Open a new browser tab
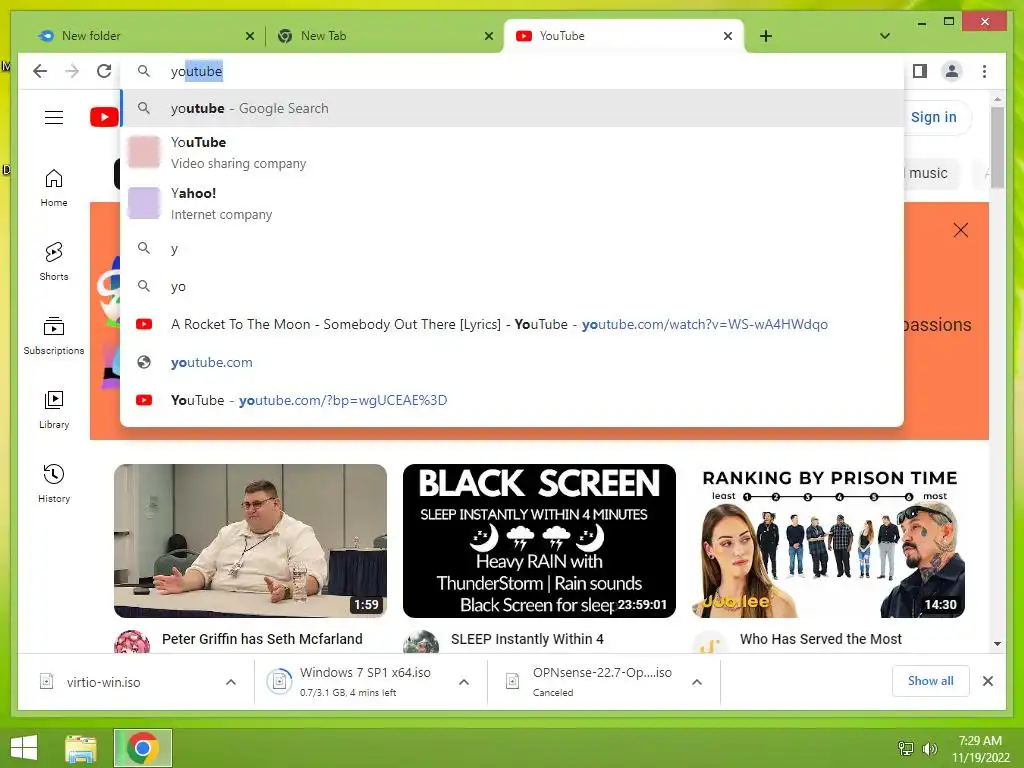 (x=765, y=36)
